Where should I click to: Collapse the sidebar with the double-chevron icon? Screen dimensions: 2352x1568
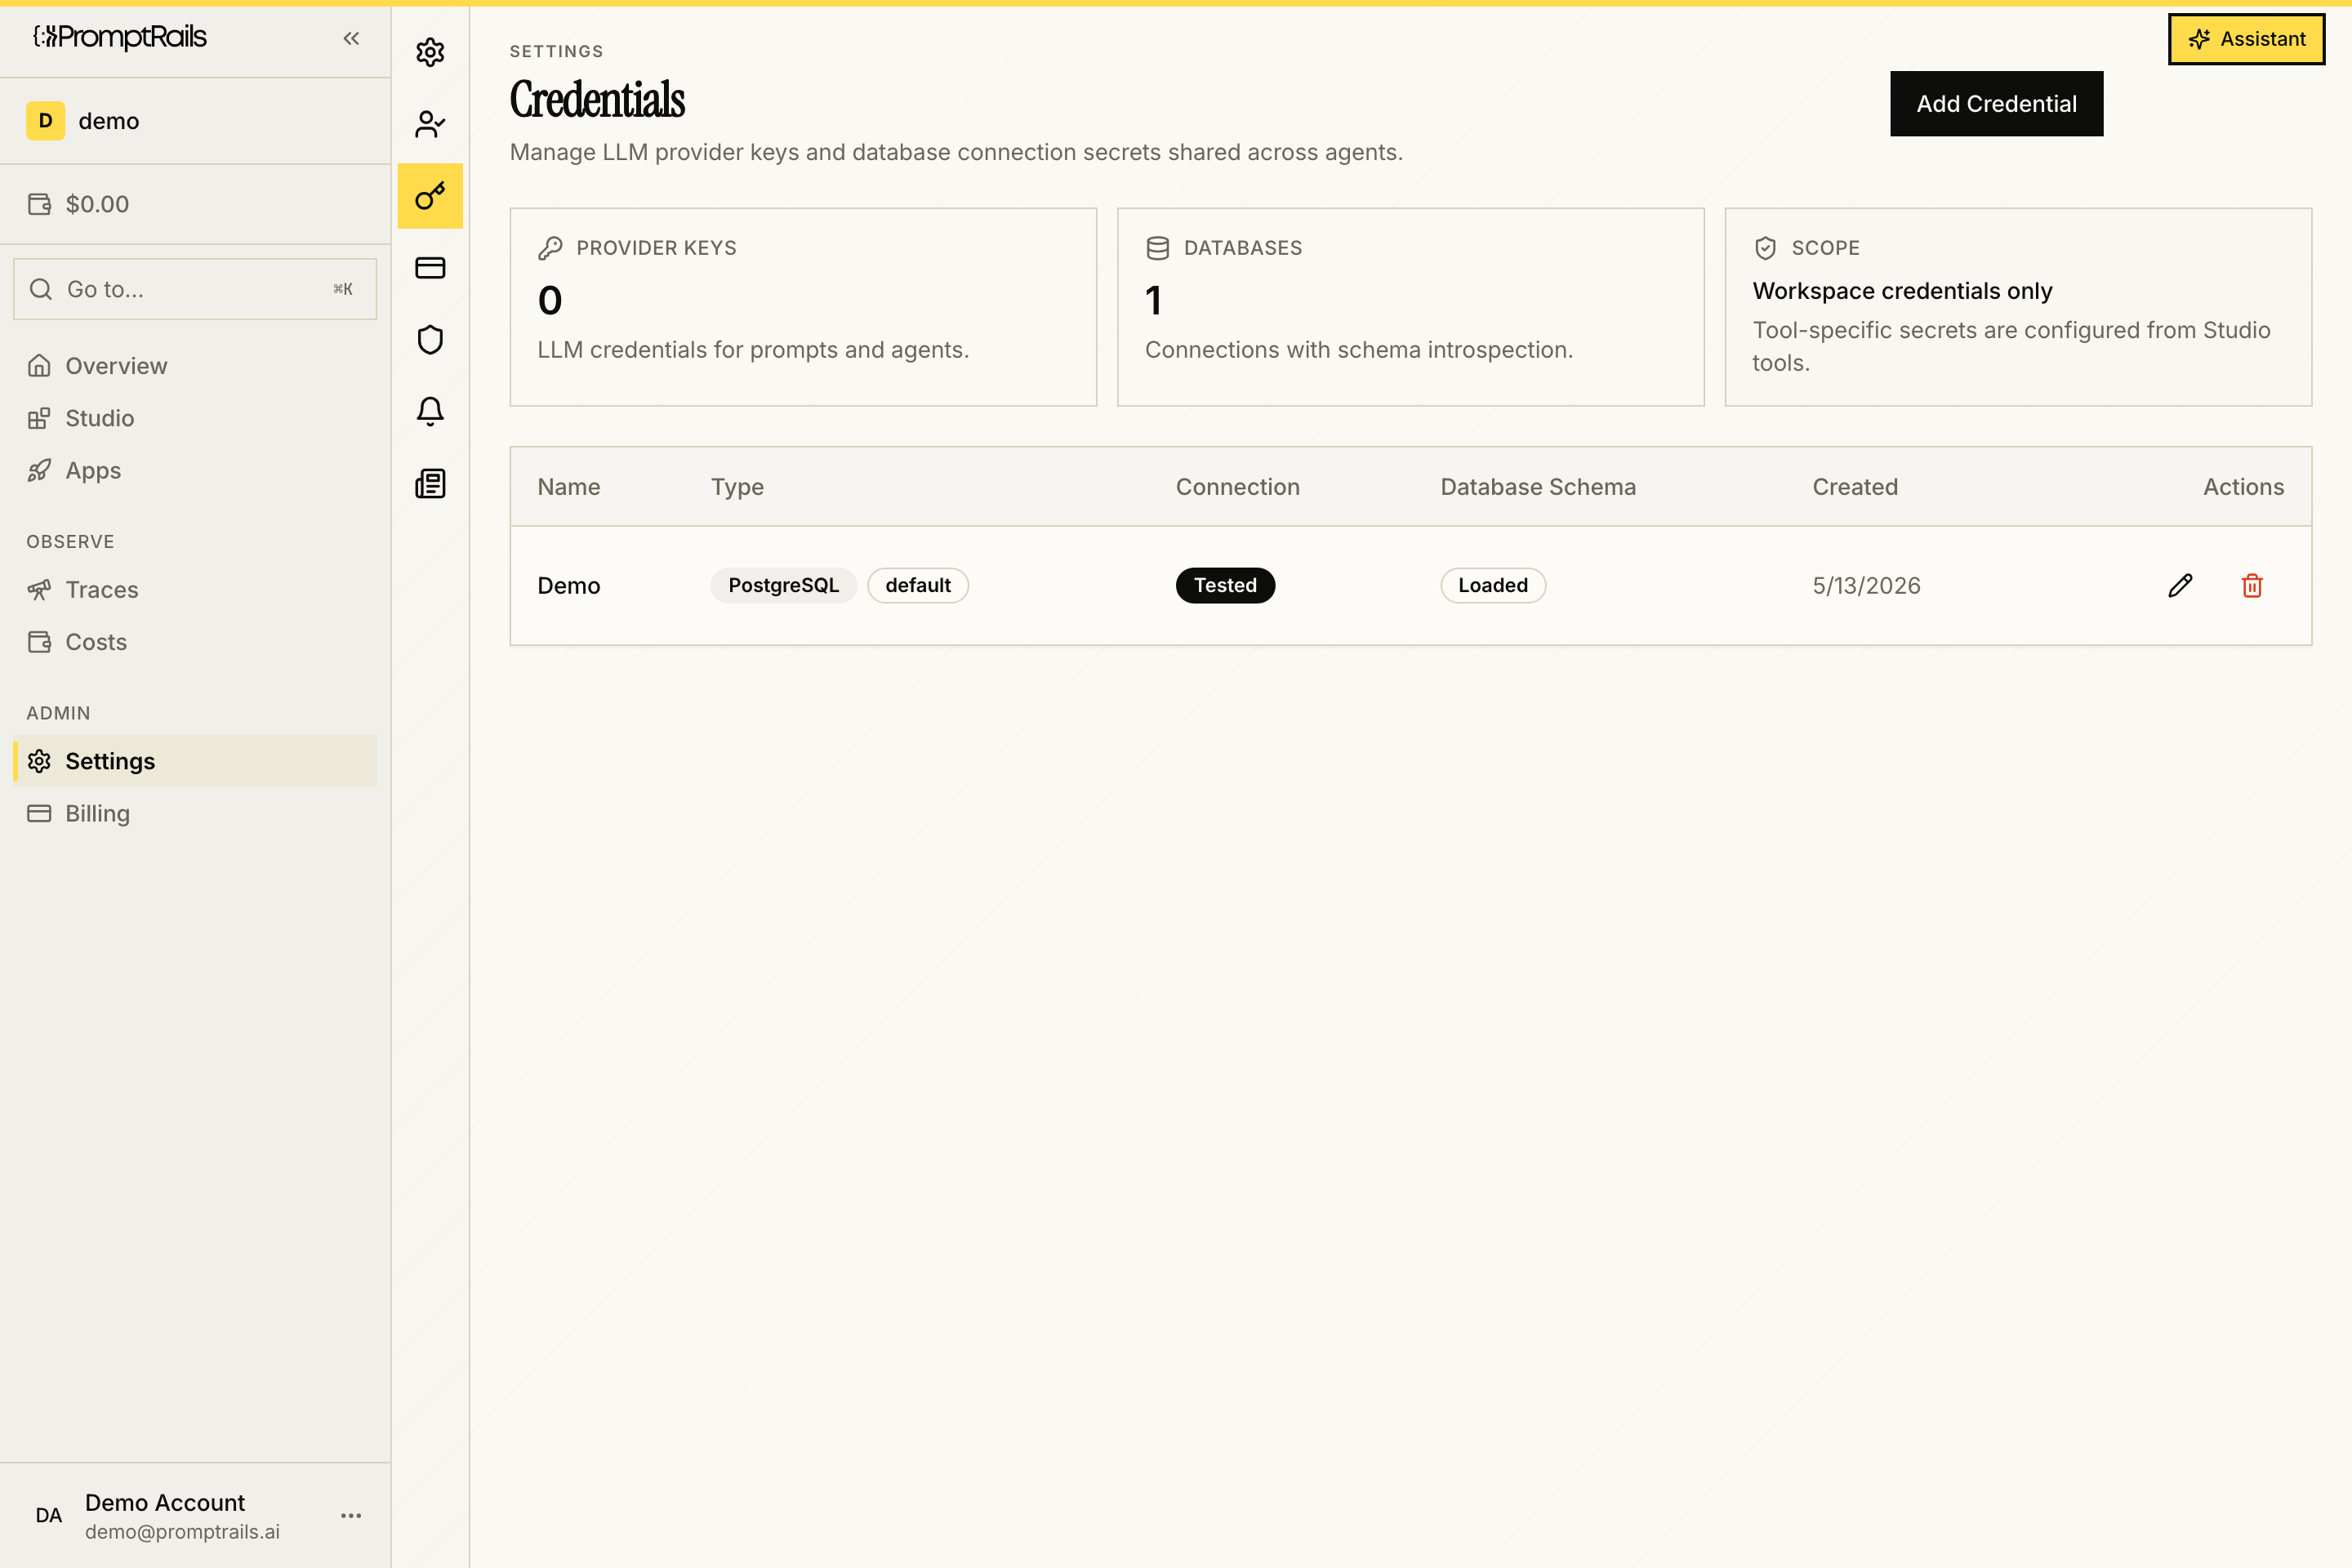tap(351, 38)
